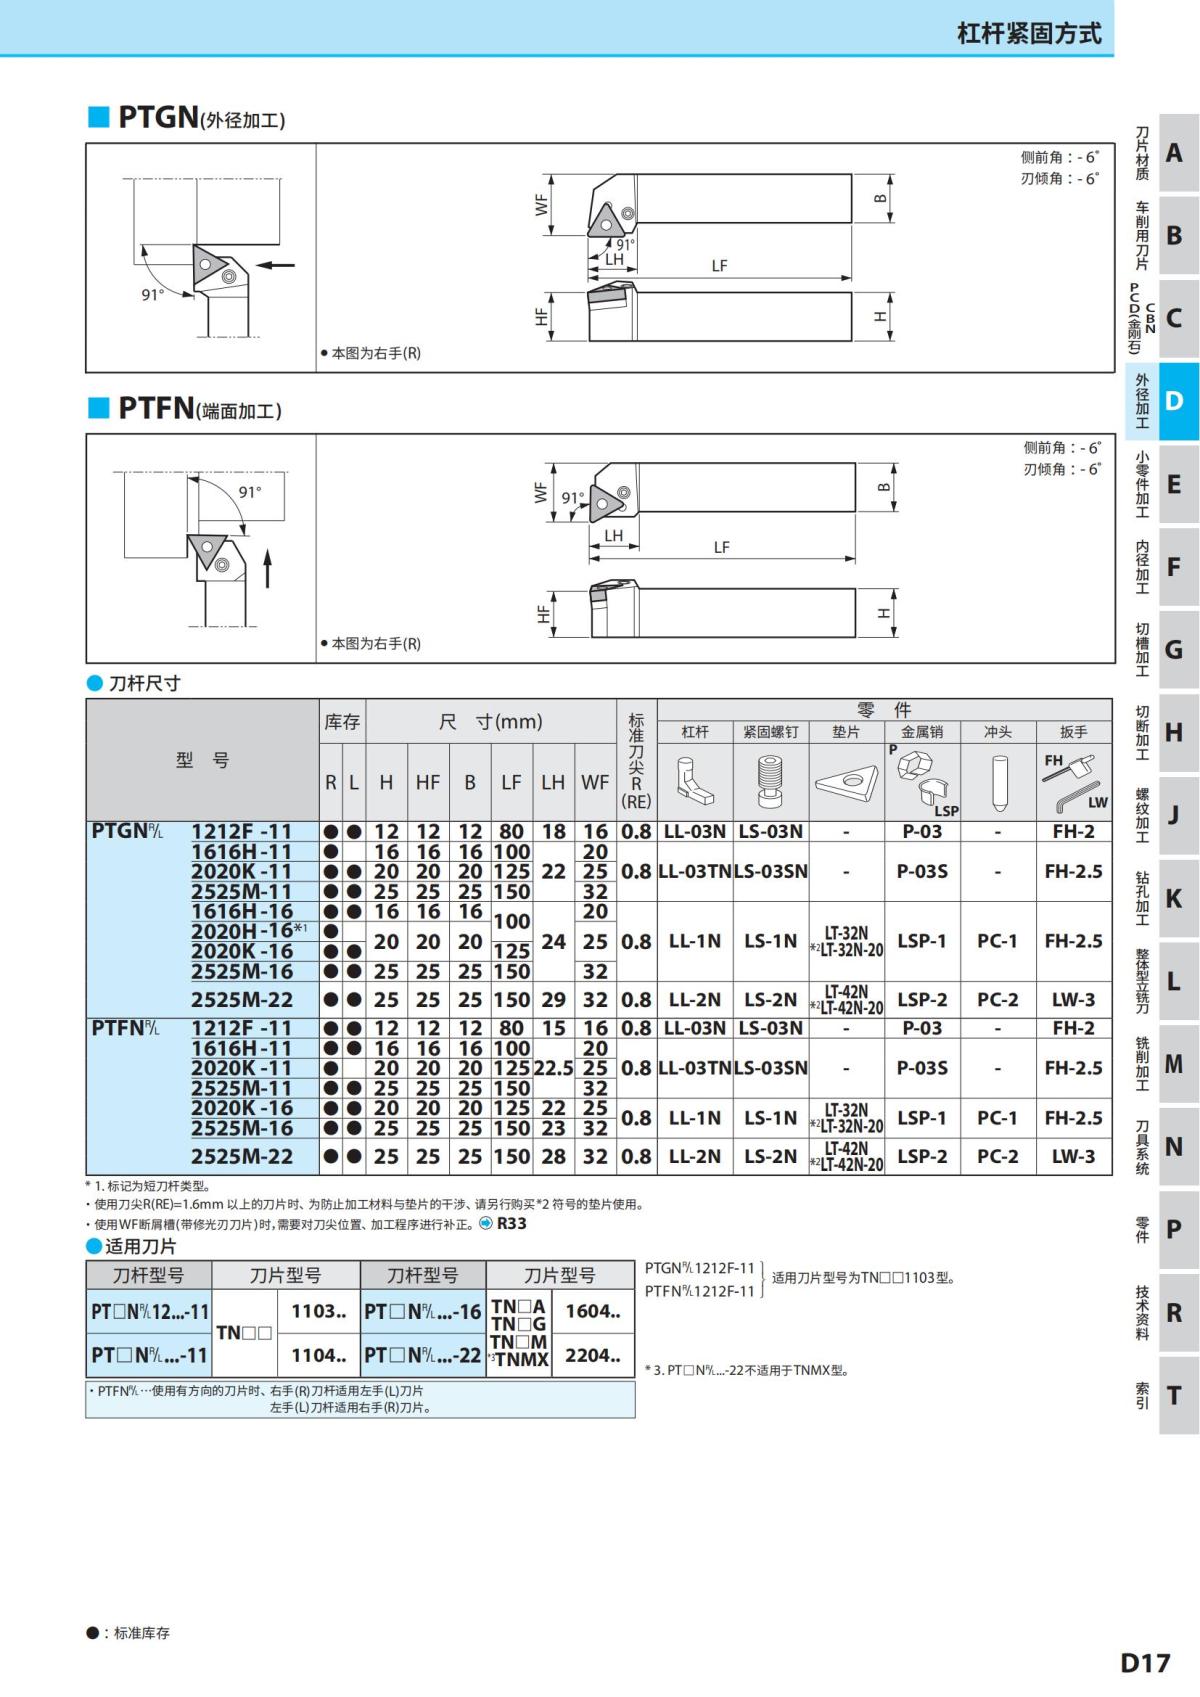Click the page number D17
This screenshot has width=1200, height=1697.
coord(1144,1662)
